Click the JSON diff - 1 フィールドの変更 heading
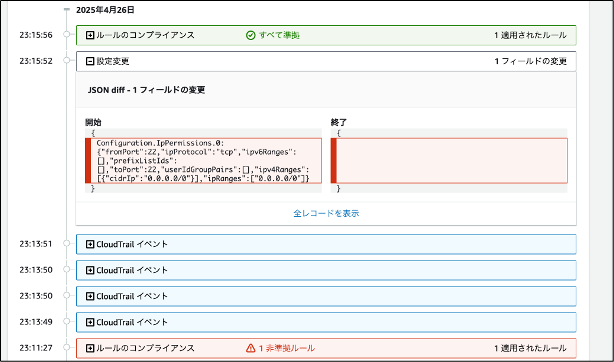Screen dimensions: 614x362 click(x=146, y=90)
